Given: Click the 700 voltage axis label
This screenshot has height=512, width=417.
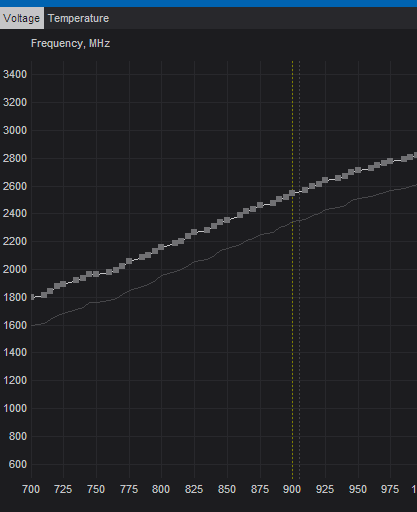Looking at the screenshot, I should (x=31, y=489).
